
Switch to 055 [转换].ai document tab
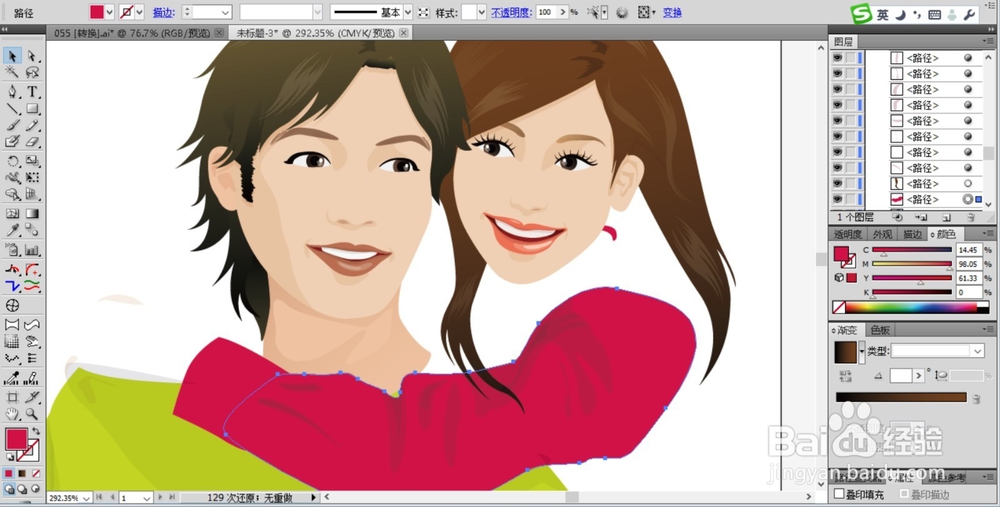coord(133,33)
